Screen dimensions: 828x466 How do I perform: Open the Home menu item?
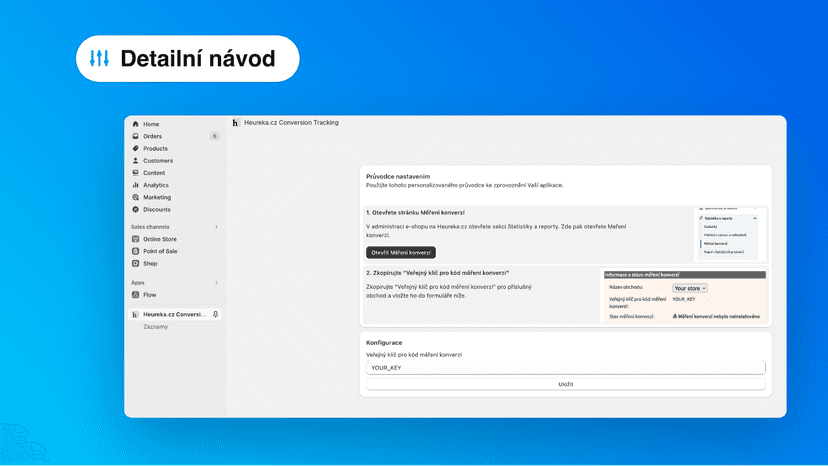pyautogui.click(x=151, y=124)
